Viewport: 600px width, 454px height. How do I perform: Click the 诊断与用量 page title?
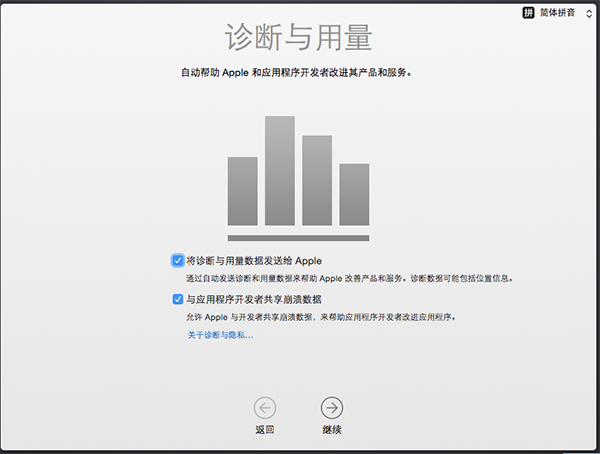pos(298,37)
